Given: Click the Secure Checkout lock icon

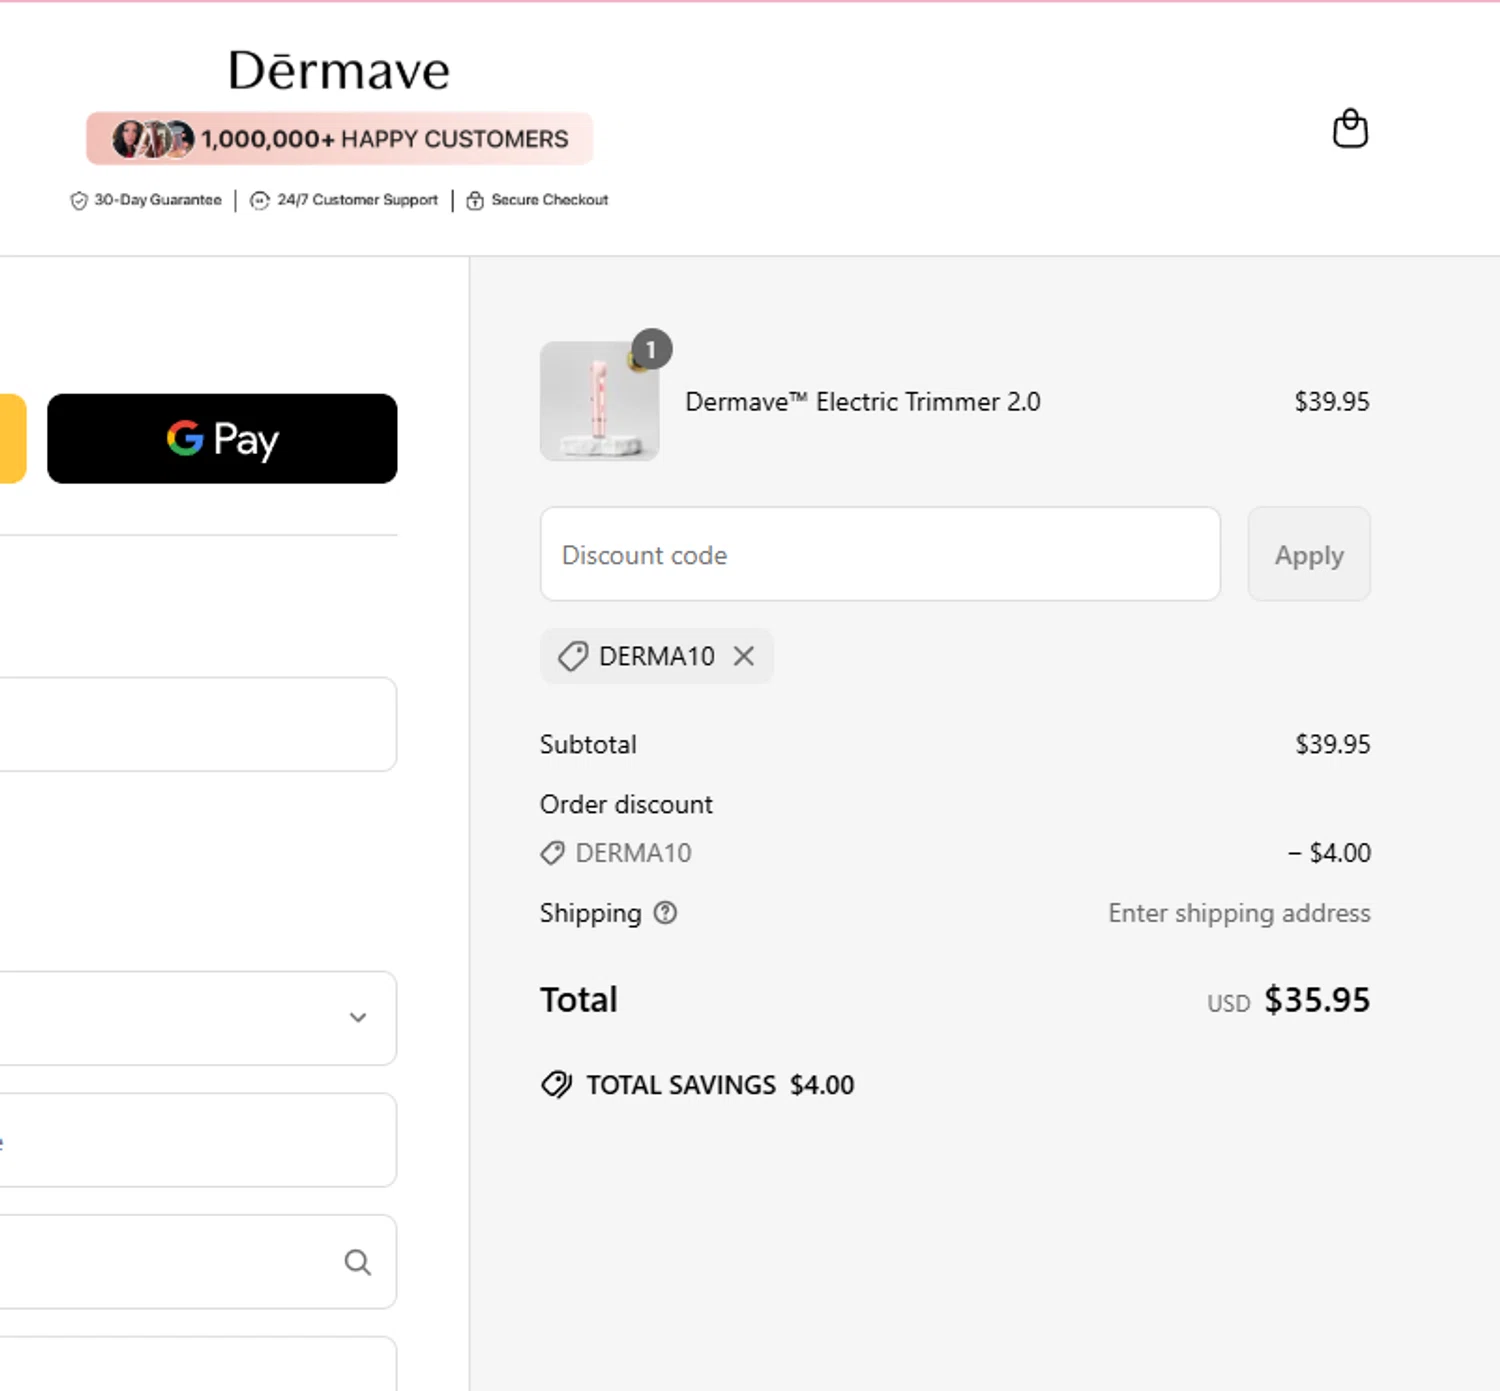Looking at the screenshot, I should [x=475, y=201].
